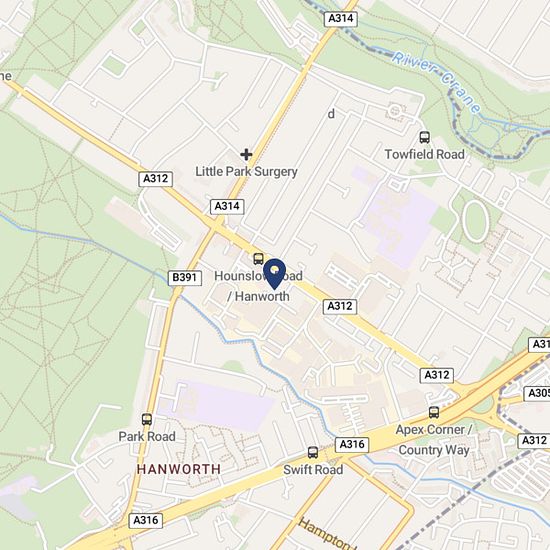The height and width of the screenshot is (550, 550).
Task: Click the HANWORTH district label
Action: 179,469
